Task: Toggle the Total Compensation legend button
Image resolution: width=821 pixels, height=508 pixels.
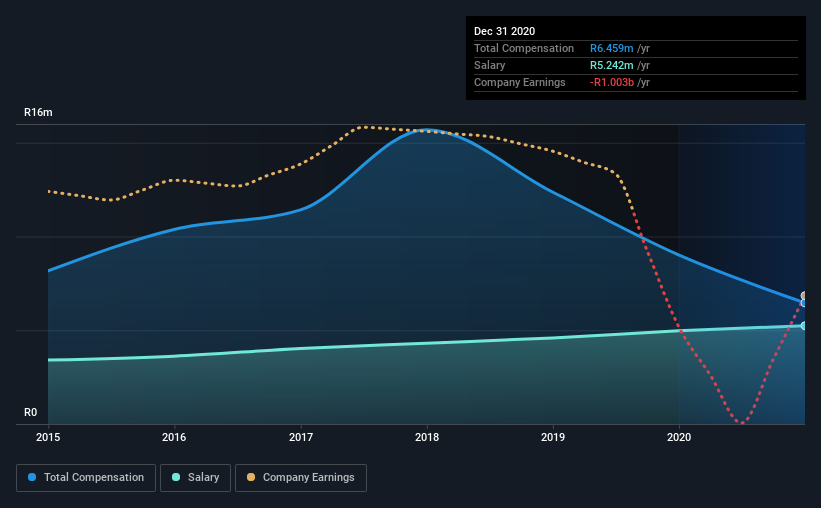Action: [86, 478]
